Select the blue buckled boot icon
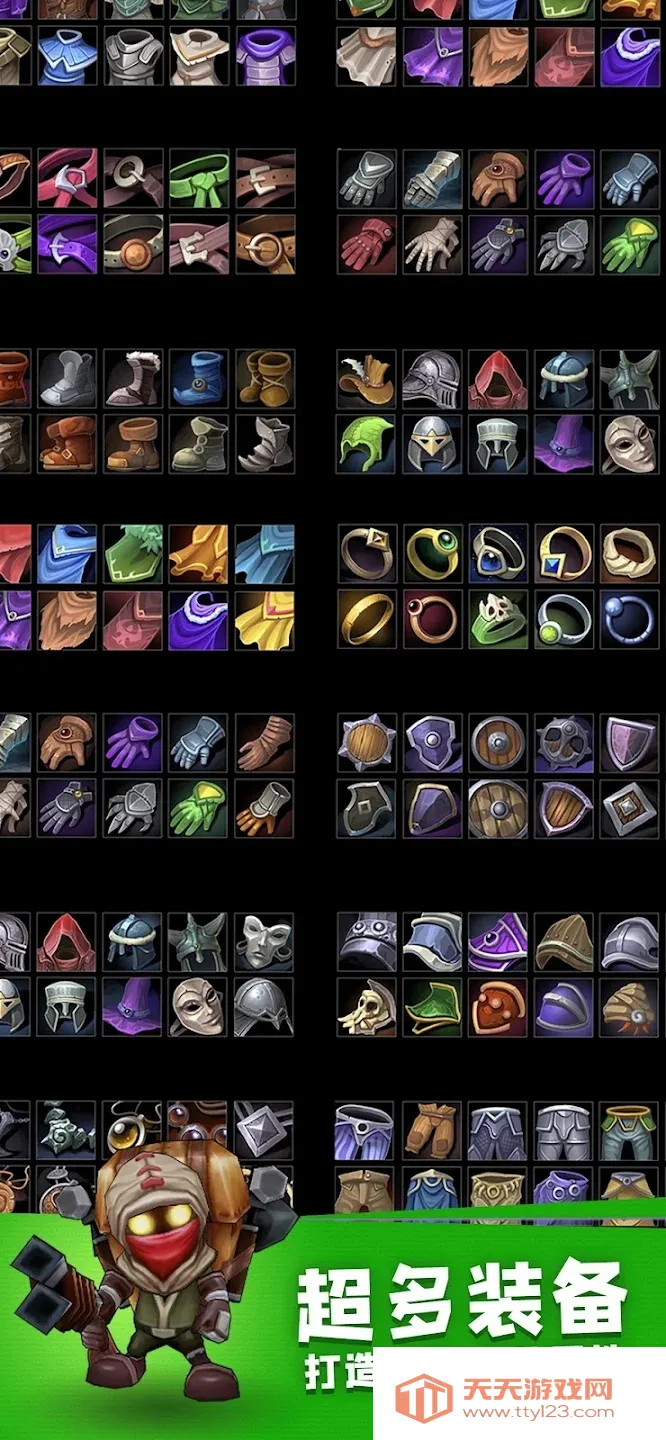Viewport: 666px width, 1440px height. tap(198, 379)
